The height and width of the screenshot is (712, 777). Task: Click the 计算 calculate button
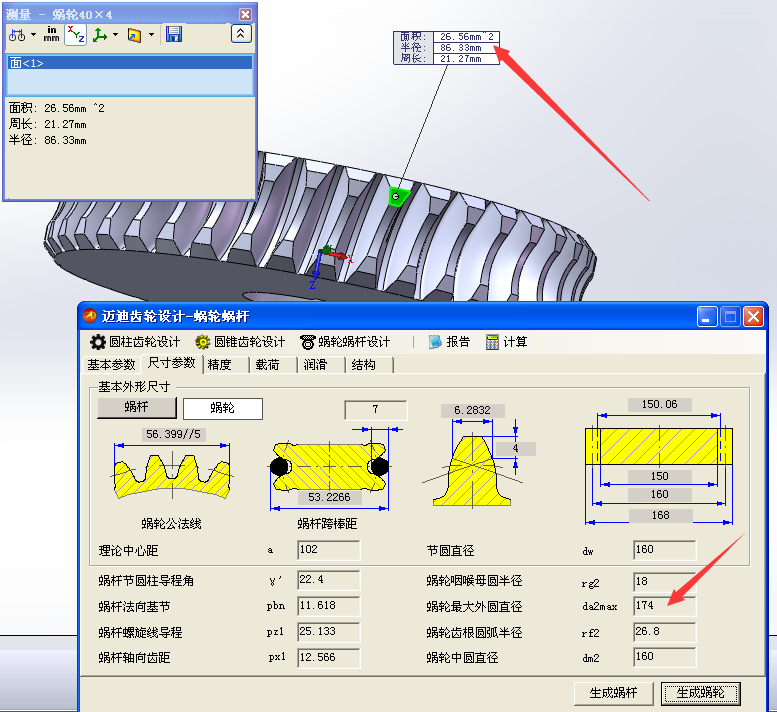(507, 342)
